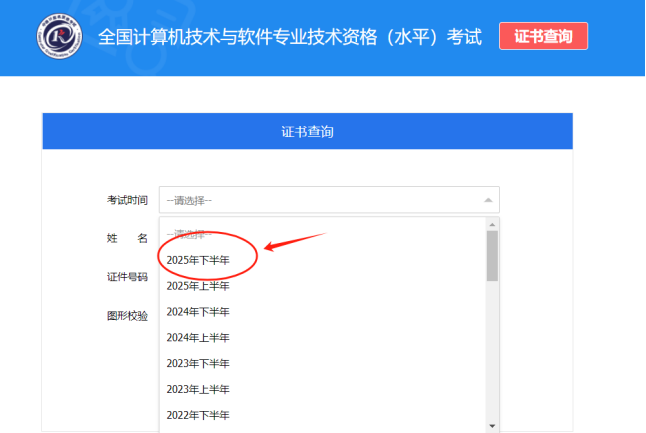Collapse the 考试时间 dropdown via its arrow
Screen dimensions: 646x433
coord(488,200)
